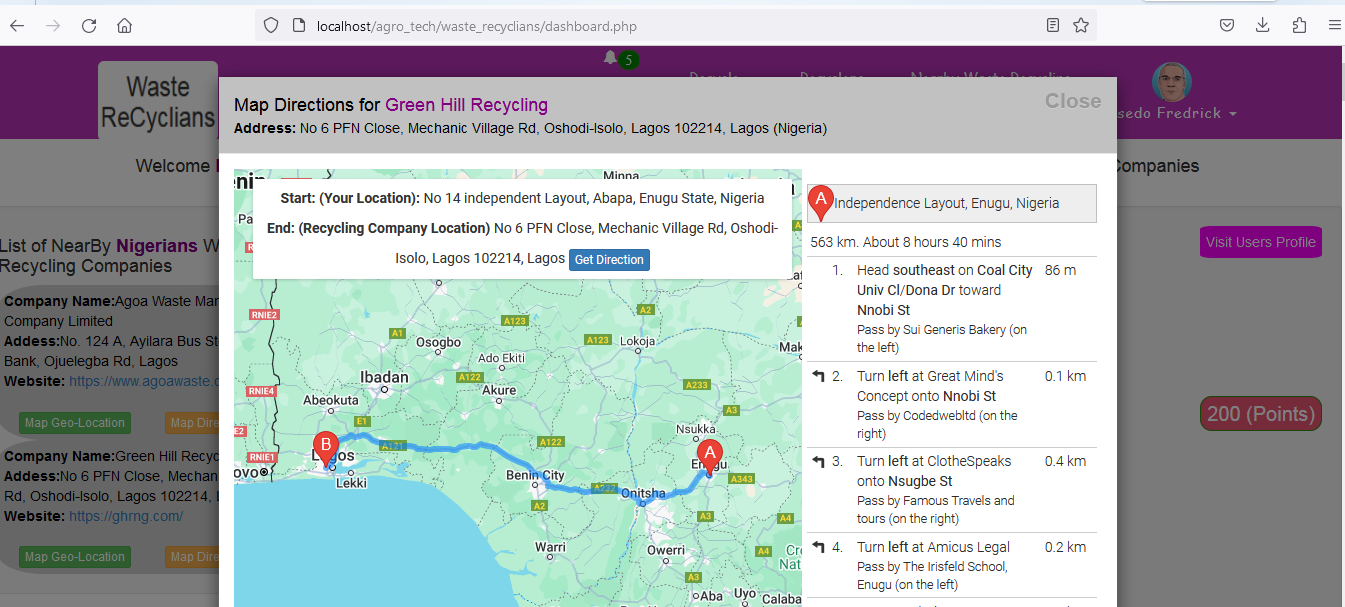Click Abeokuta label on map
This screenshot has height=607, width=1345.
pyautogui.click(x=331, y=398)
